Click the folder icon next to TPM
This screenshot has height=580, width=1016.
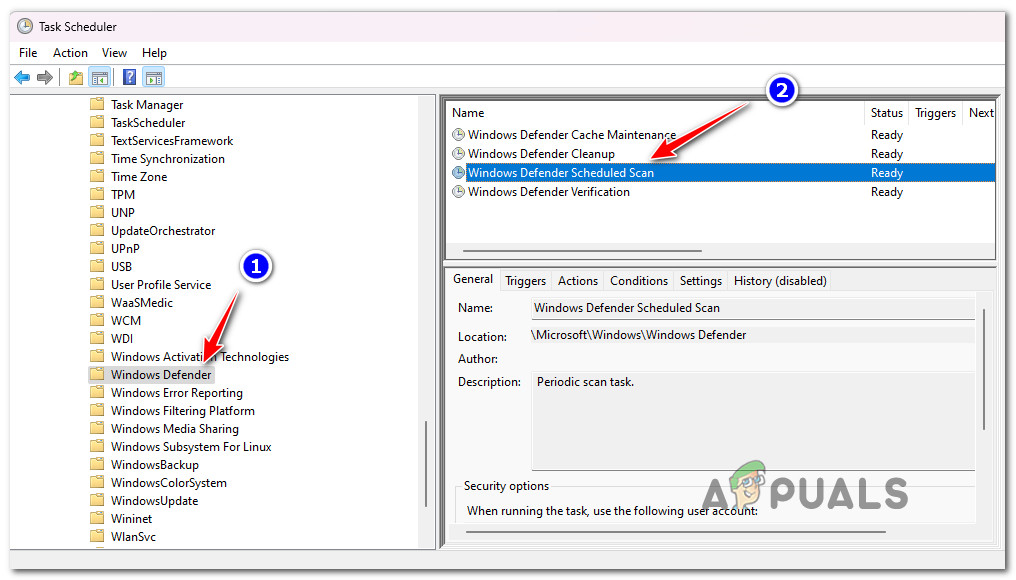[97, 194]
